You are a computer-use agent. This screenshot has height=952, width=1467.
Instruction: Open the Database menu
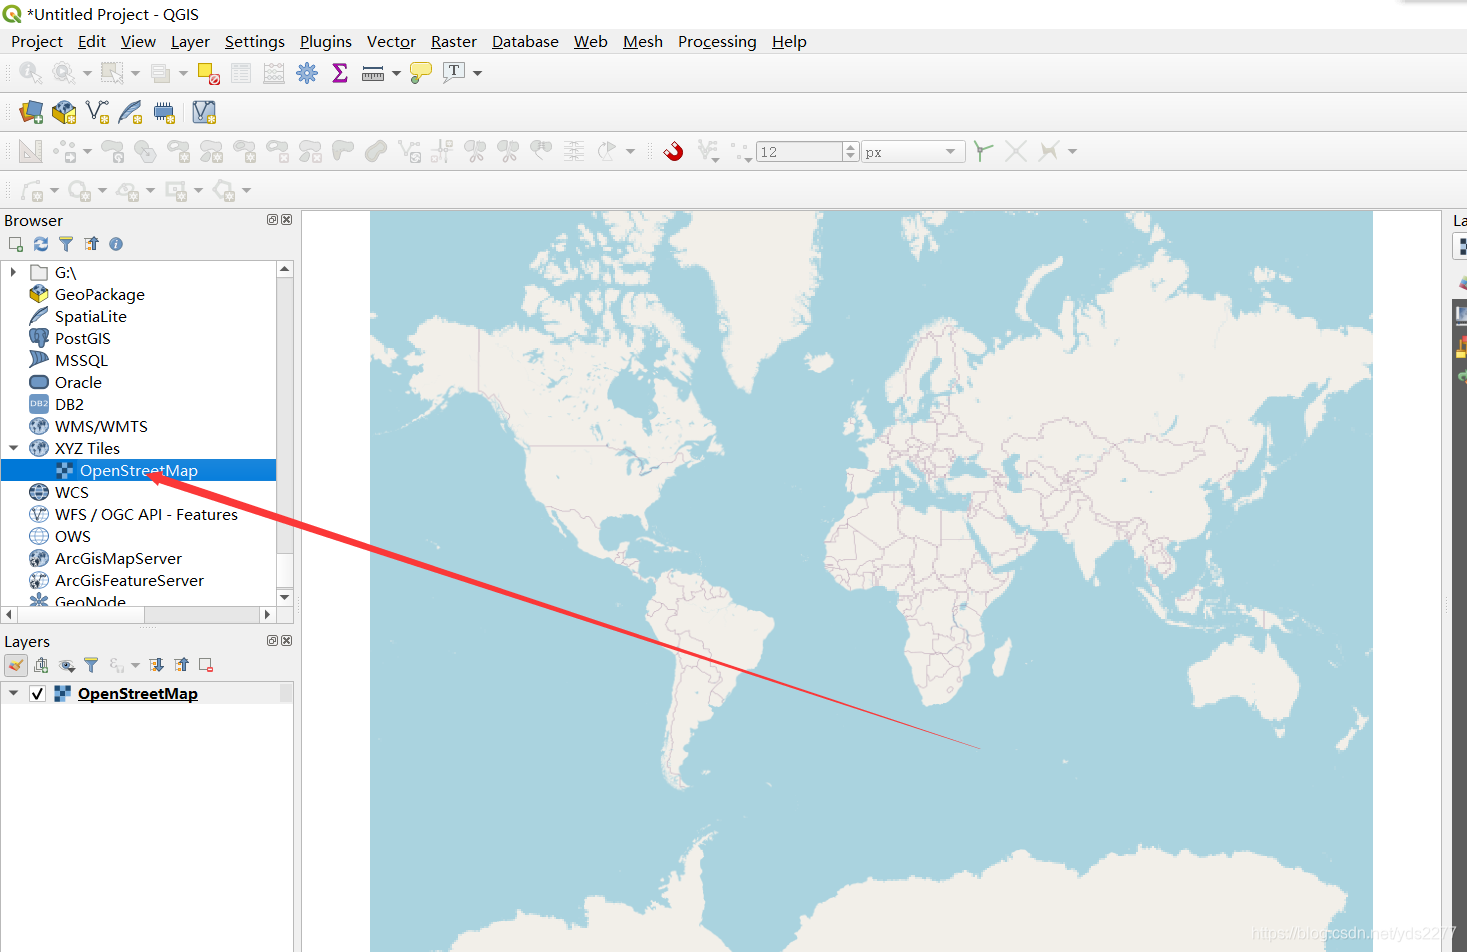[525, 41]
